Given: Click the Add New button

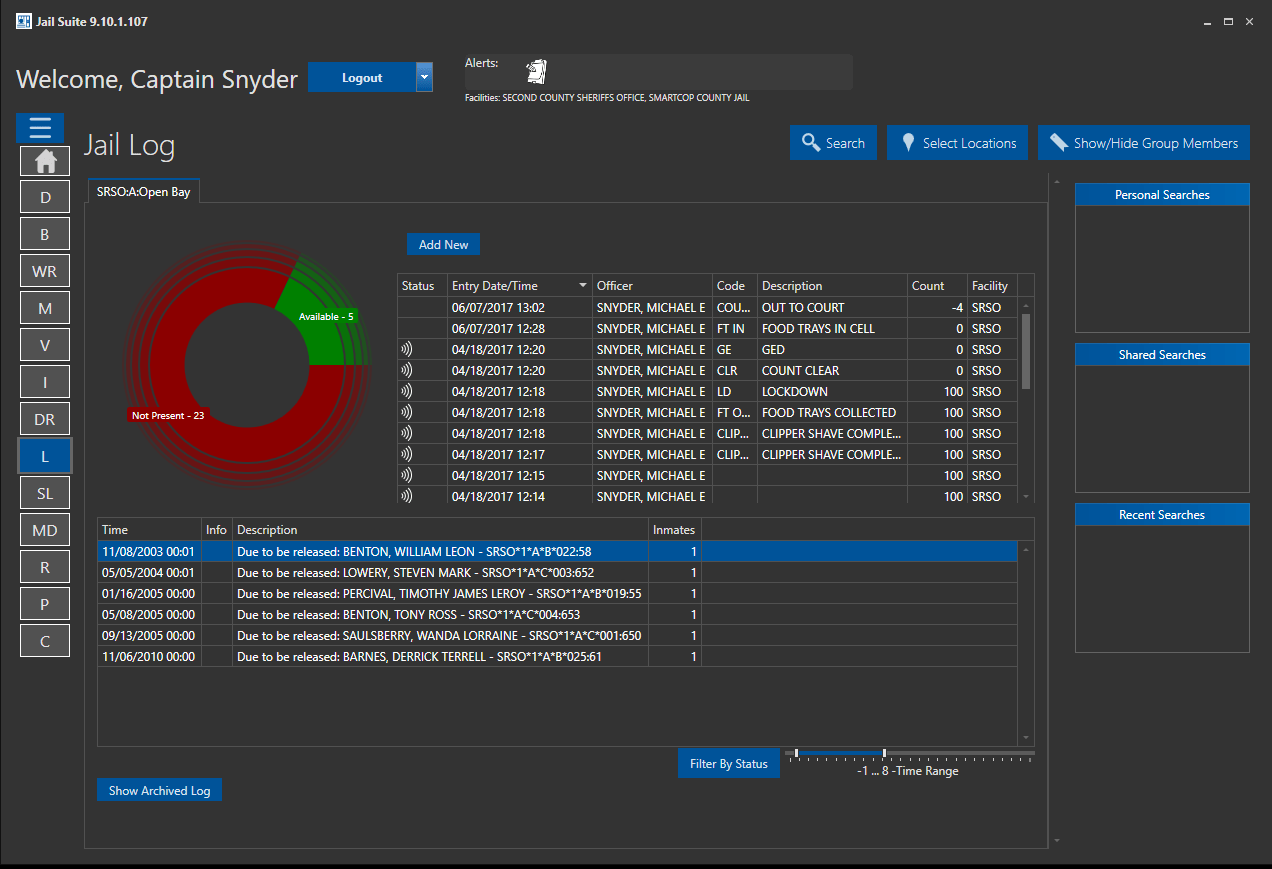Looking at the screenshot, I should [443, 245].
